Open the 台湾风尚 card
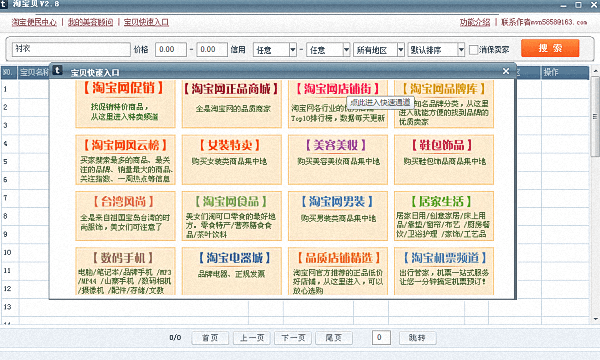The width and height of the screenshot is (600, 360). [x=125, y=216]
